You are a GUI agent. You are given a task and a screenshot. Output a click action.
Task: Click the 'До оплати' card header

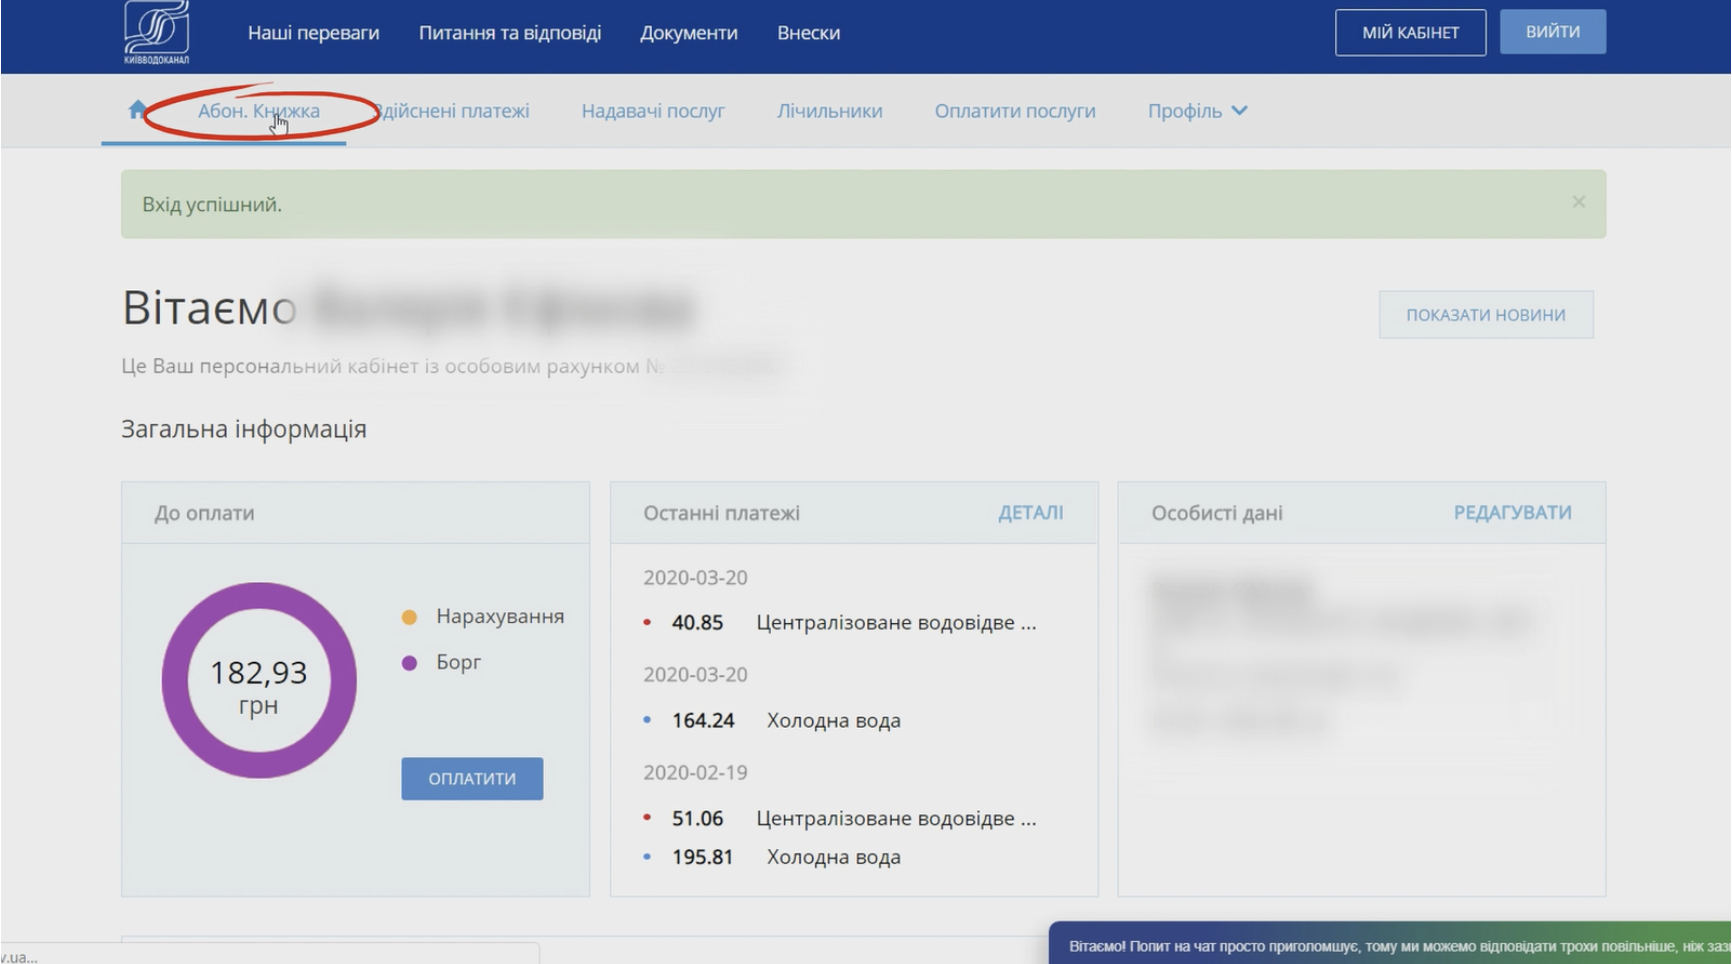click(x=355, y=513)
